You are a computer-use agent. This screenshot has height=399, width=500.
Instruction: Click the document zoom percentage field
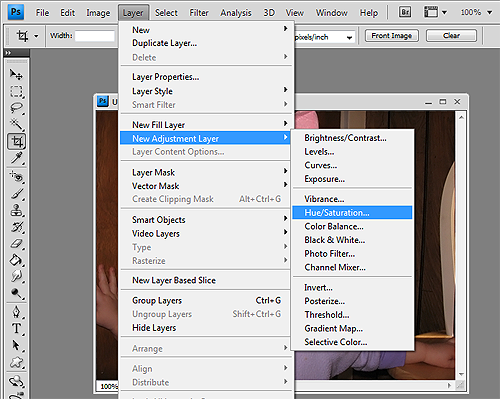point(108,386)
